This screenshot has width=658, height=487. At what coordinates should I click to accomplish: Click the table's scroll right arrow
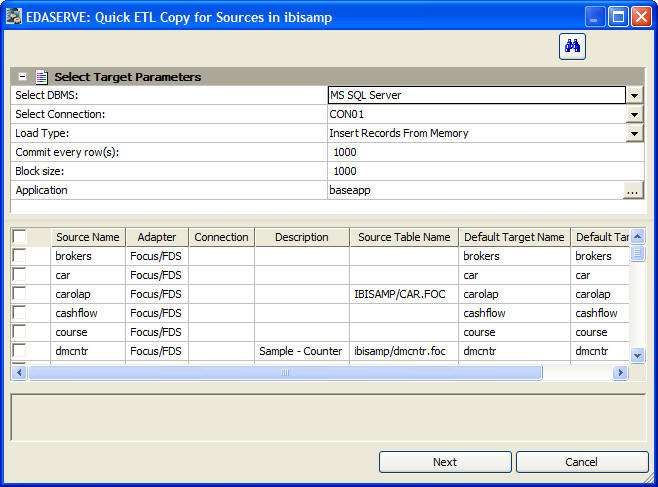pos(620,373)
